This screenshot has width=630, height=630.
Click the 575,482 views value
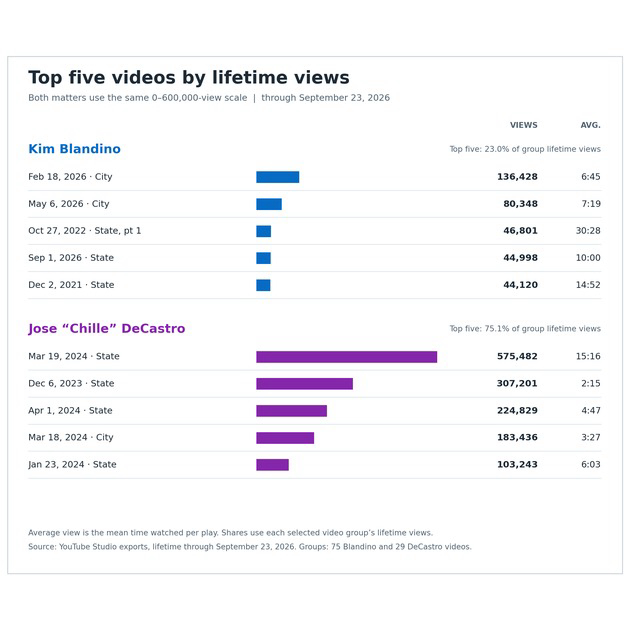pyautogui.click(x=517, y=356)
